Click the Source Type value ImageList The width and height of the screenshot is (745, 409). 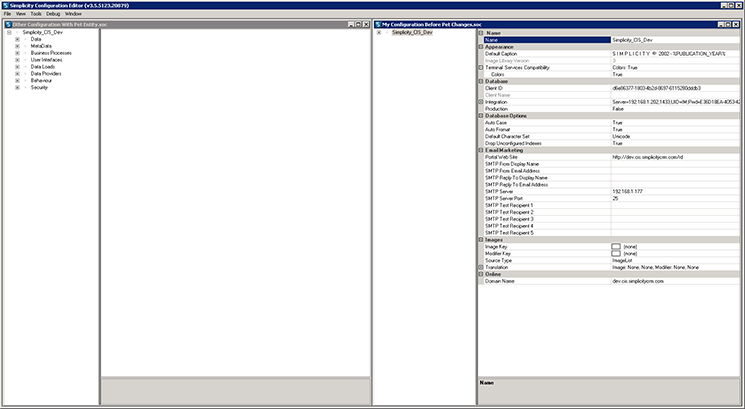point(675,260)
